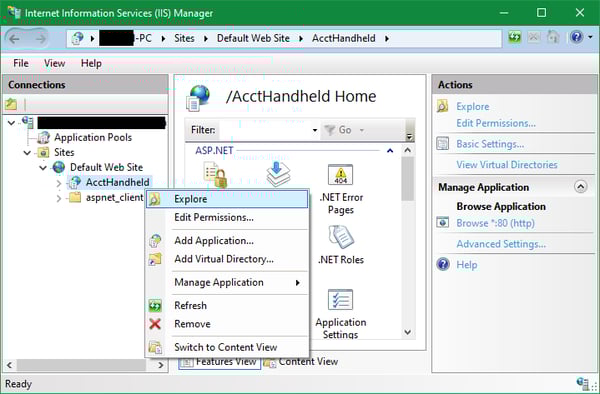Click the back navigation arrow
This screenshot has width=600, height=394.
point(15,38)
